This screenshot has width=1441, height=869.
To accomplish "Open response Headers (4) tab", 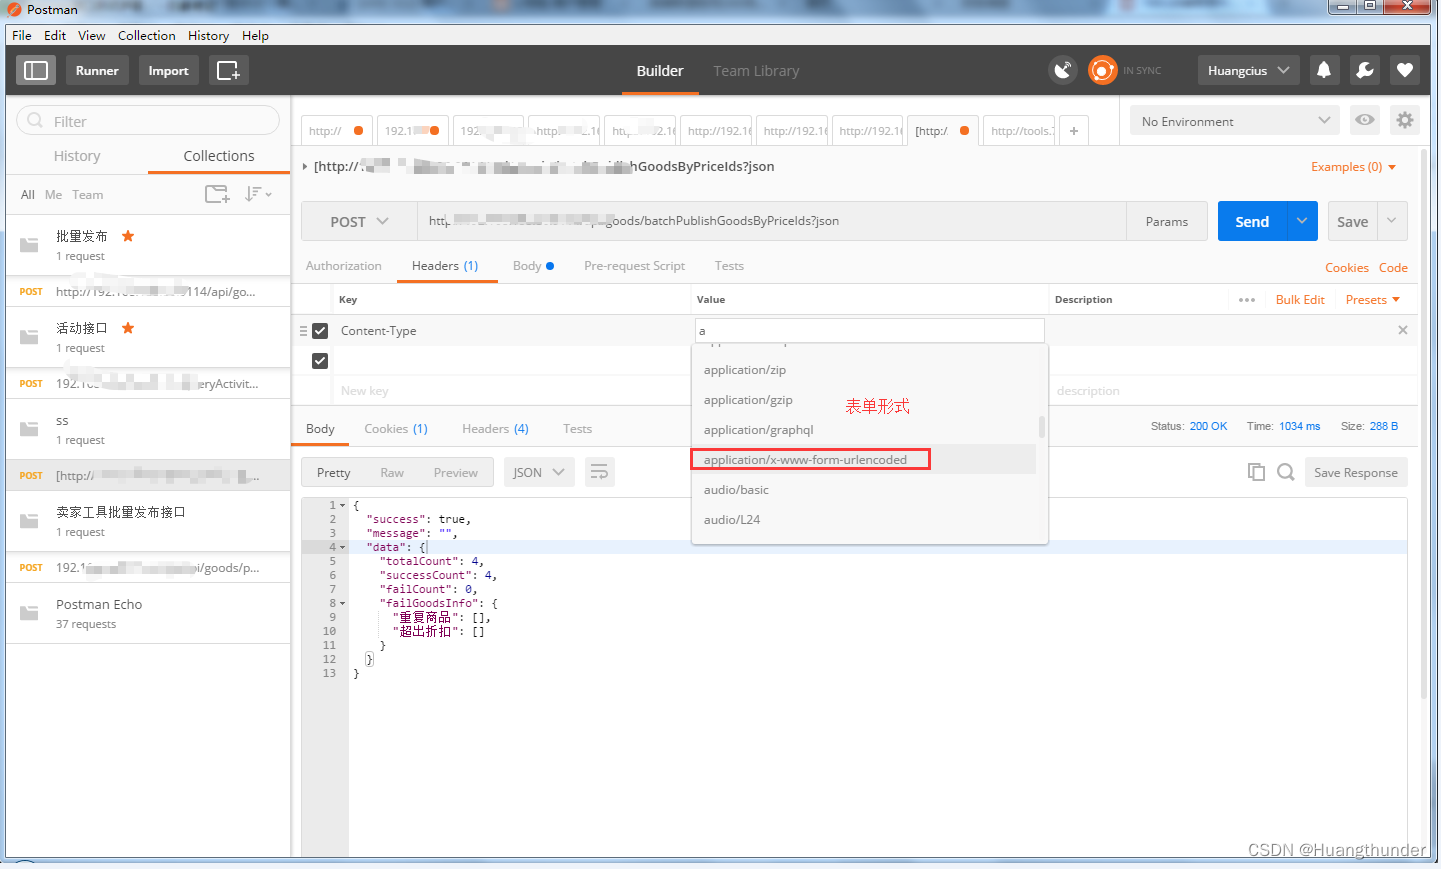I will click(495, 429).
